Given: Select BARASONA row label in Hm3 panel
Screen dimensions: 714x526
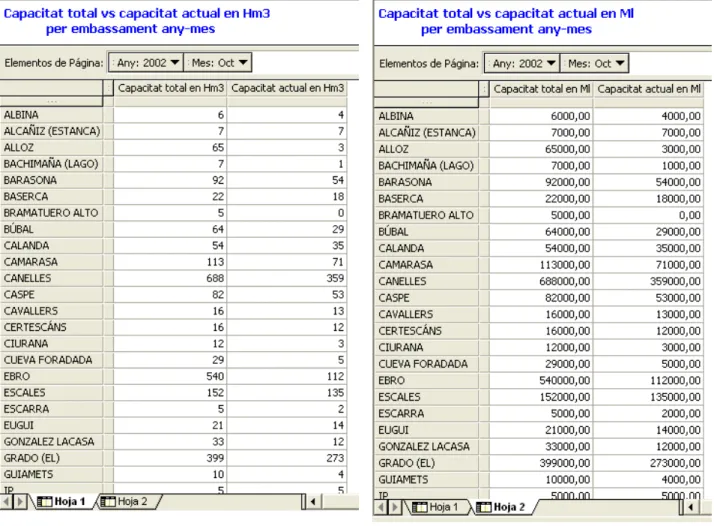Looking at the screenshot, I should (51, 180).
